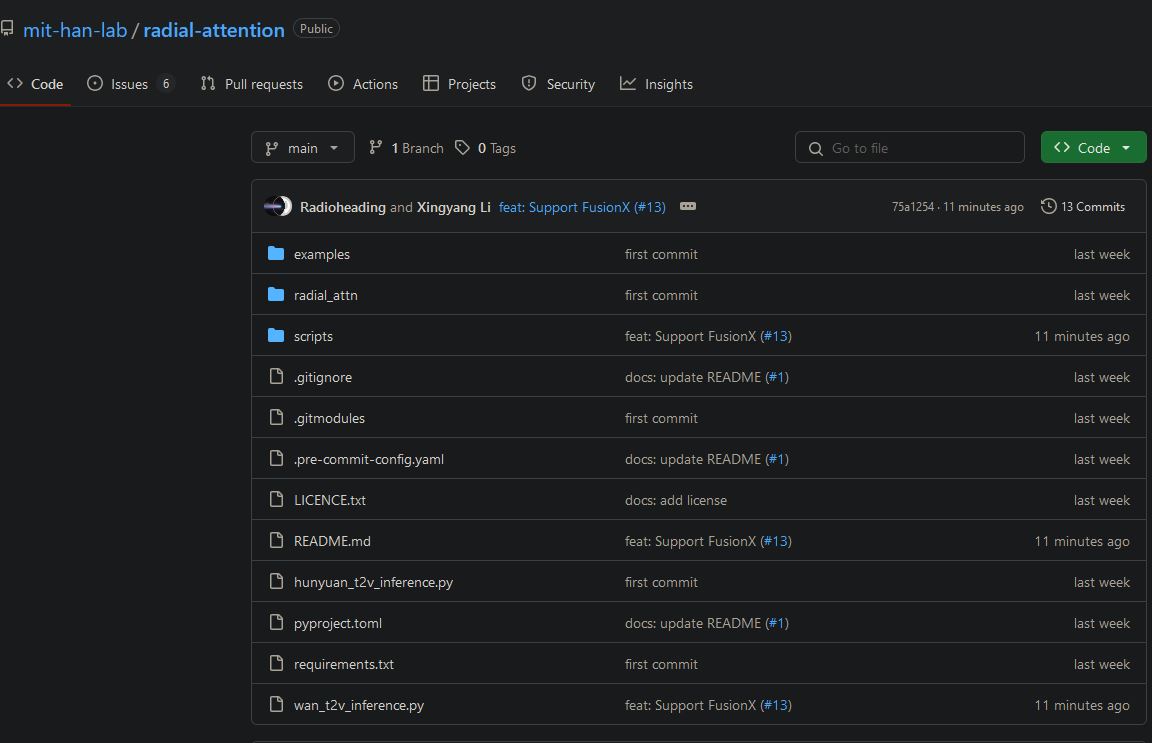
Task: Open the #13 link in README.md row
Action: (776, 542)
